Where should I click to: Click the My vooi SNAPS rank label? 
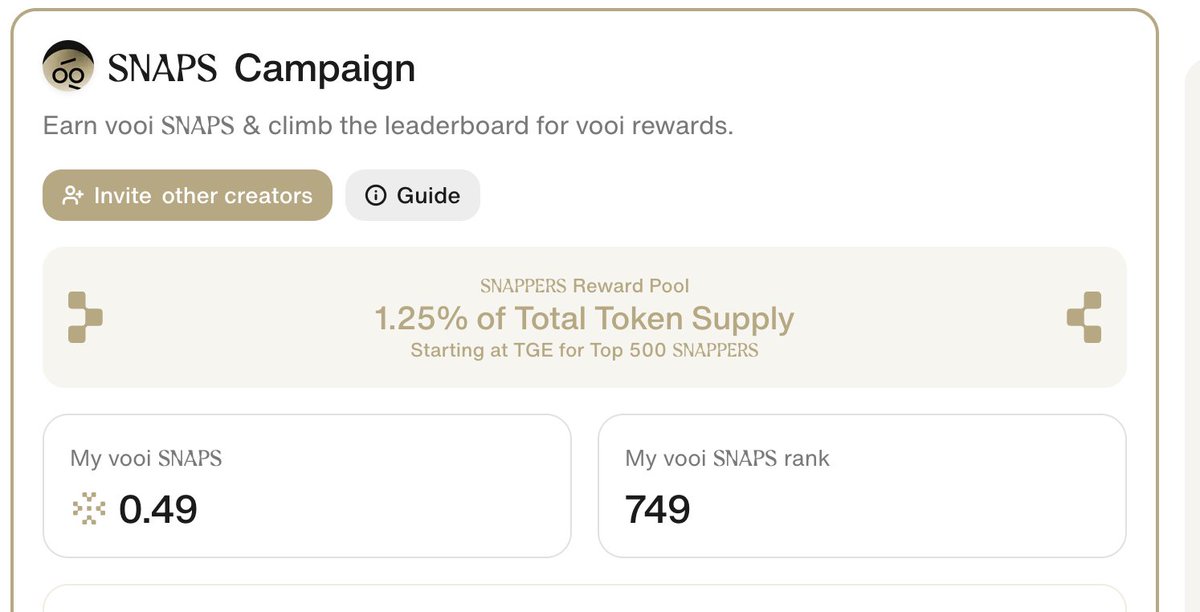click(x=727, y=459)
